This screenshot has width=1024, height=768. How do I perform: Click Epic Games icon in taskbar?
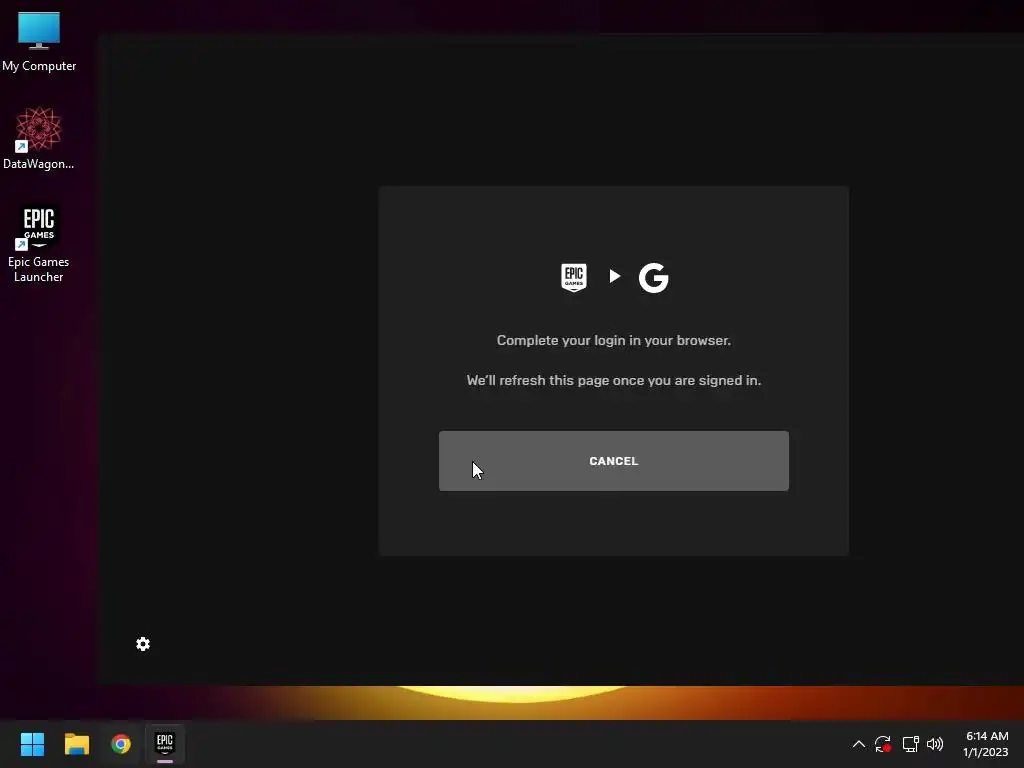(x=165, y=744)
